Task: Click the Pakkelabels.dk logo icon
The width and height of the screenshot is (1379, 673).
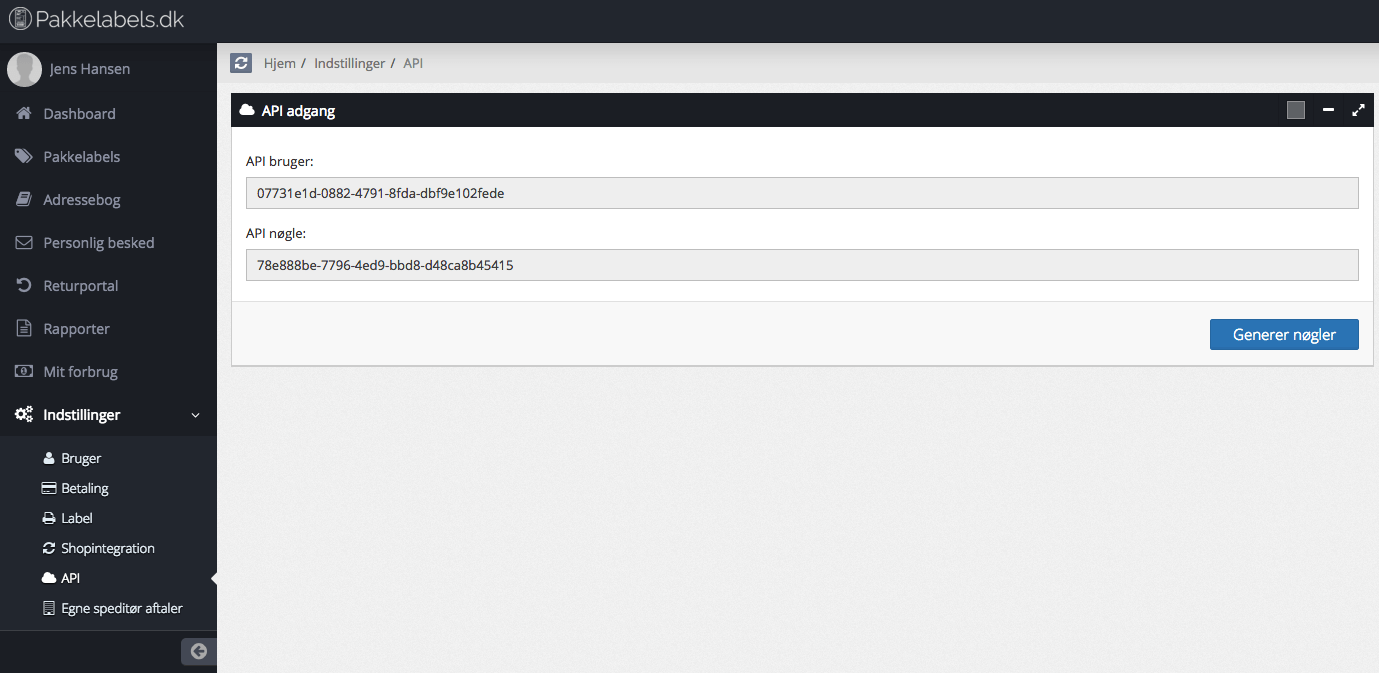Action: tap(20, 19)
